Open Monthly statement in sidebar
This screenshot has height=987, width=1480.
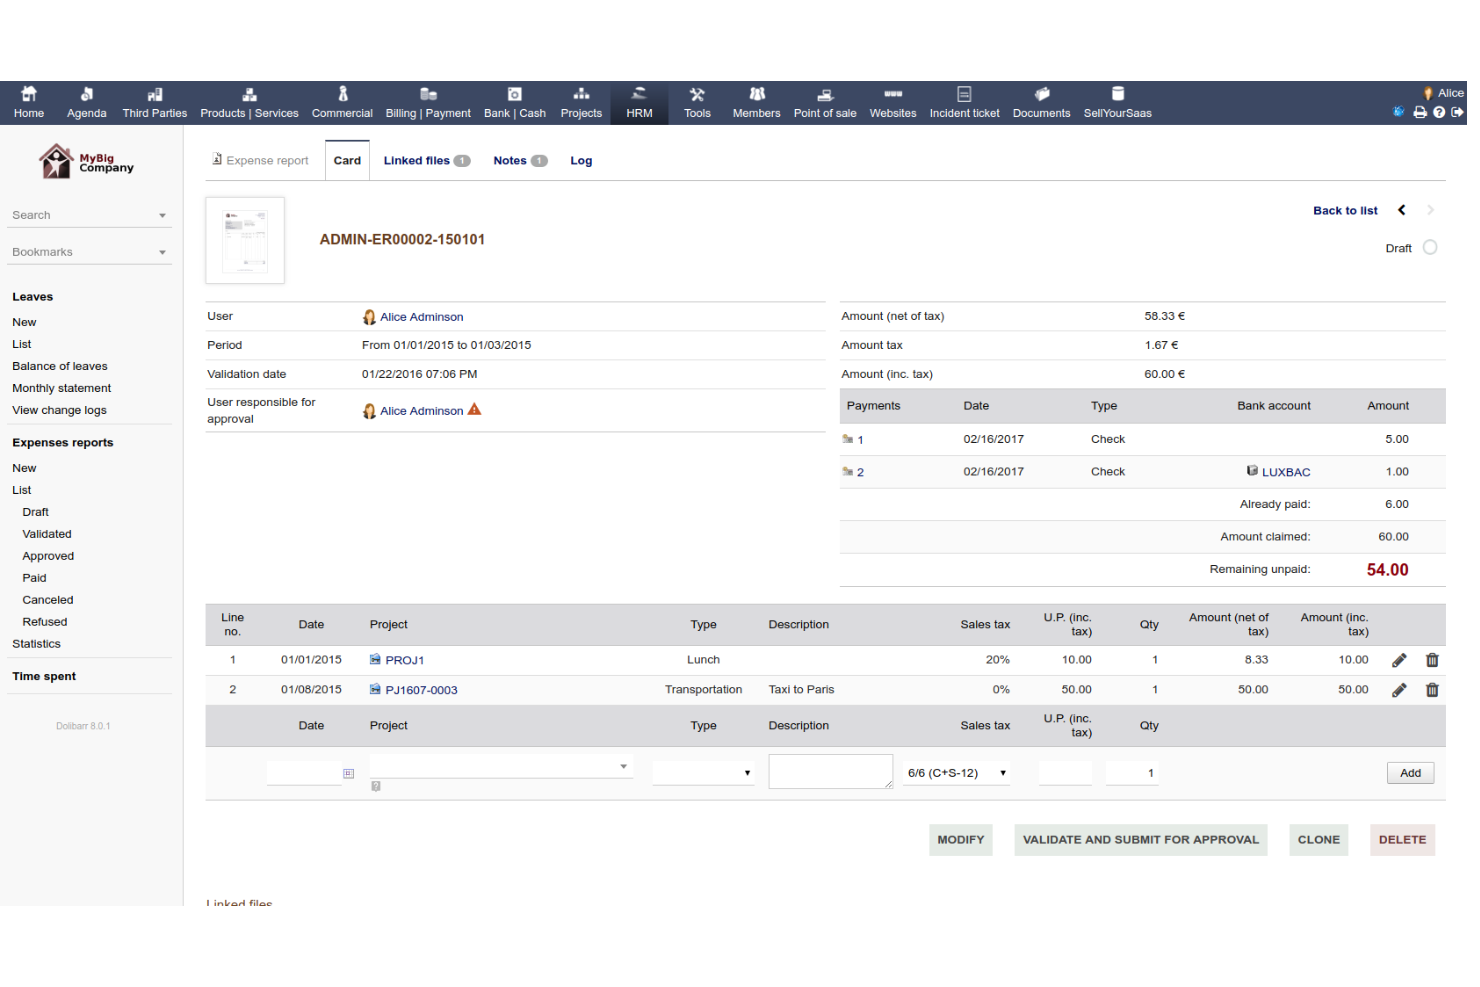pos(62,389)
